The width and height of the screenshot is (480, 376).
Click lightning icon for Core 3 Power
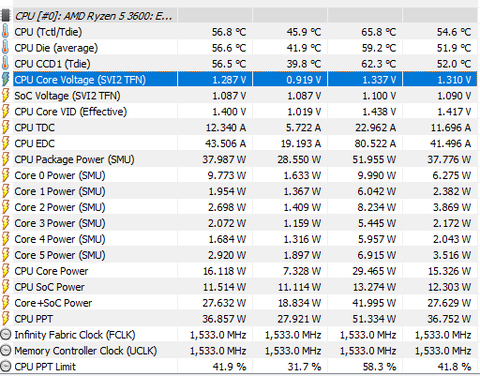(x=6, y=223)
